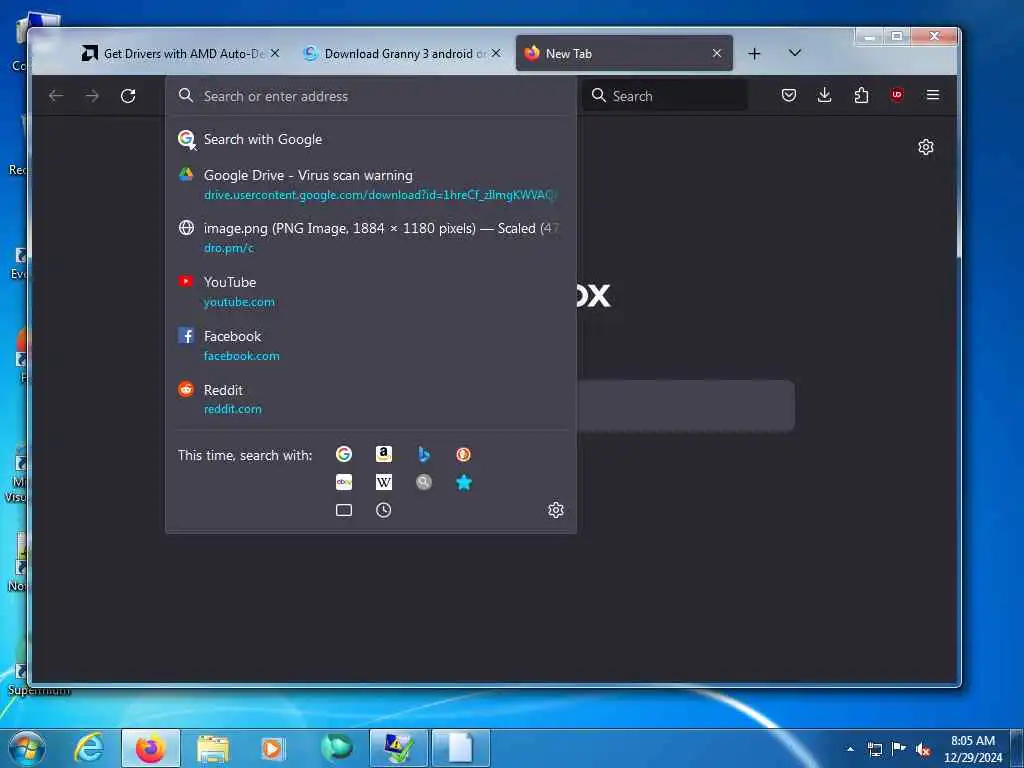Click the youtube.com URL
The width and height of the screenshot is (1024, 768).
239,302
